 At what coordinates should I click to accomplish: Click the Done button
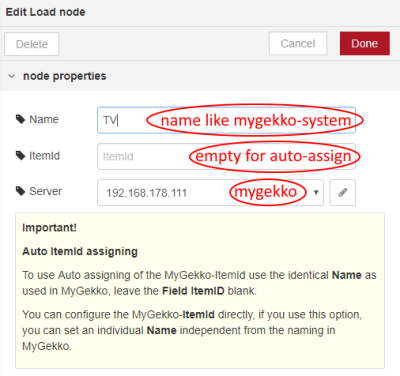tap(365, 43)
